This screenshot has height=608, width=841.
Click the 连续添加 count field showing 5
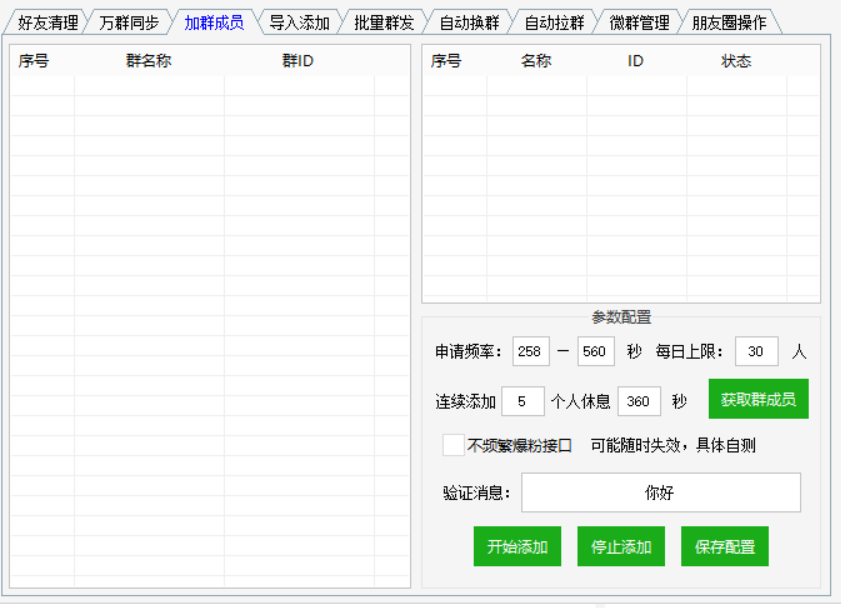coord(523,401)
